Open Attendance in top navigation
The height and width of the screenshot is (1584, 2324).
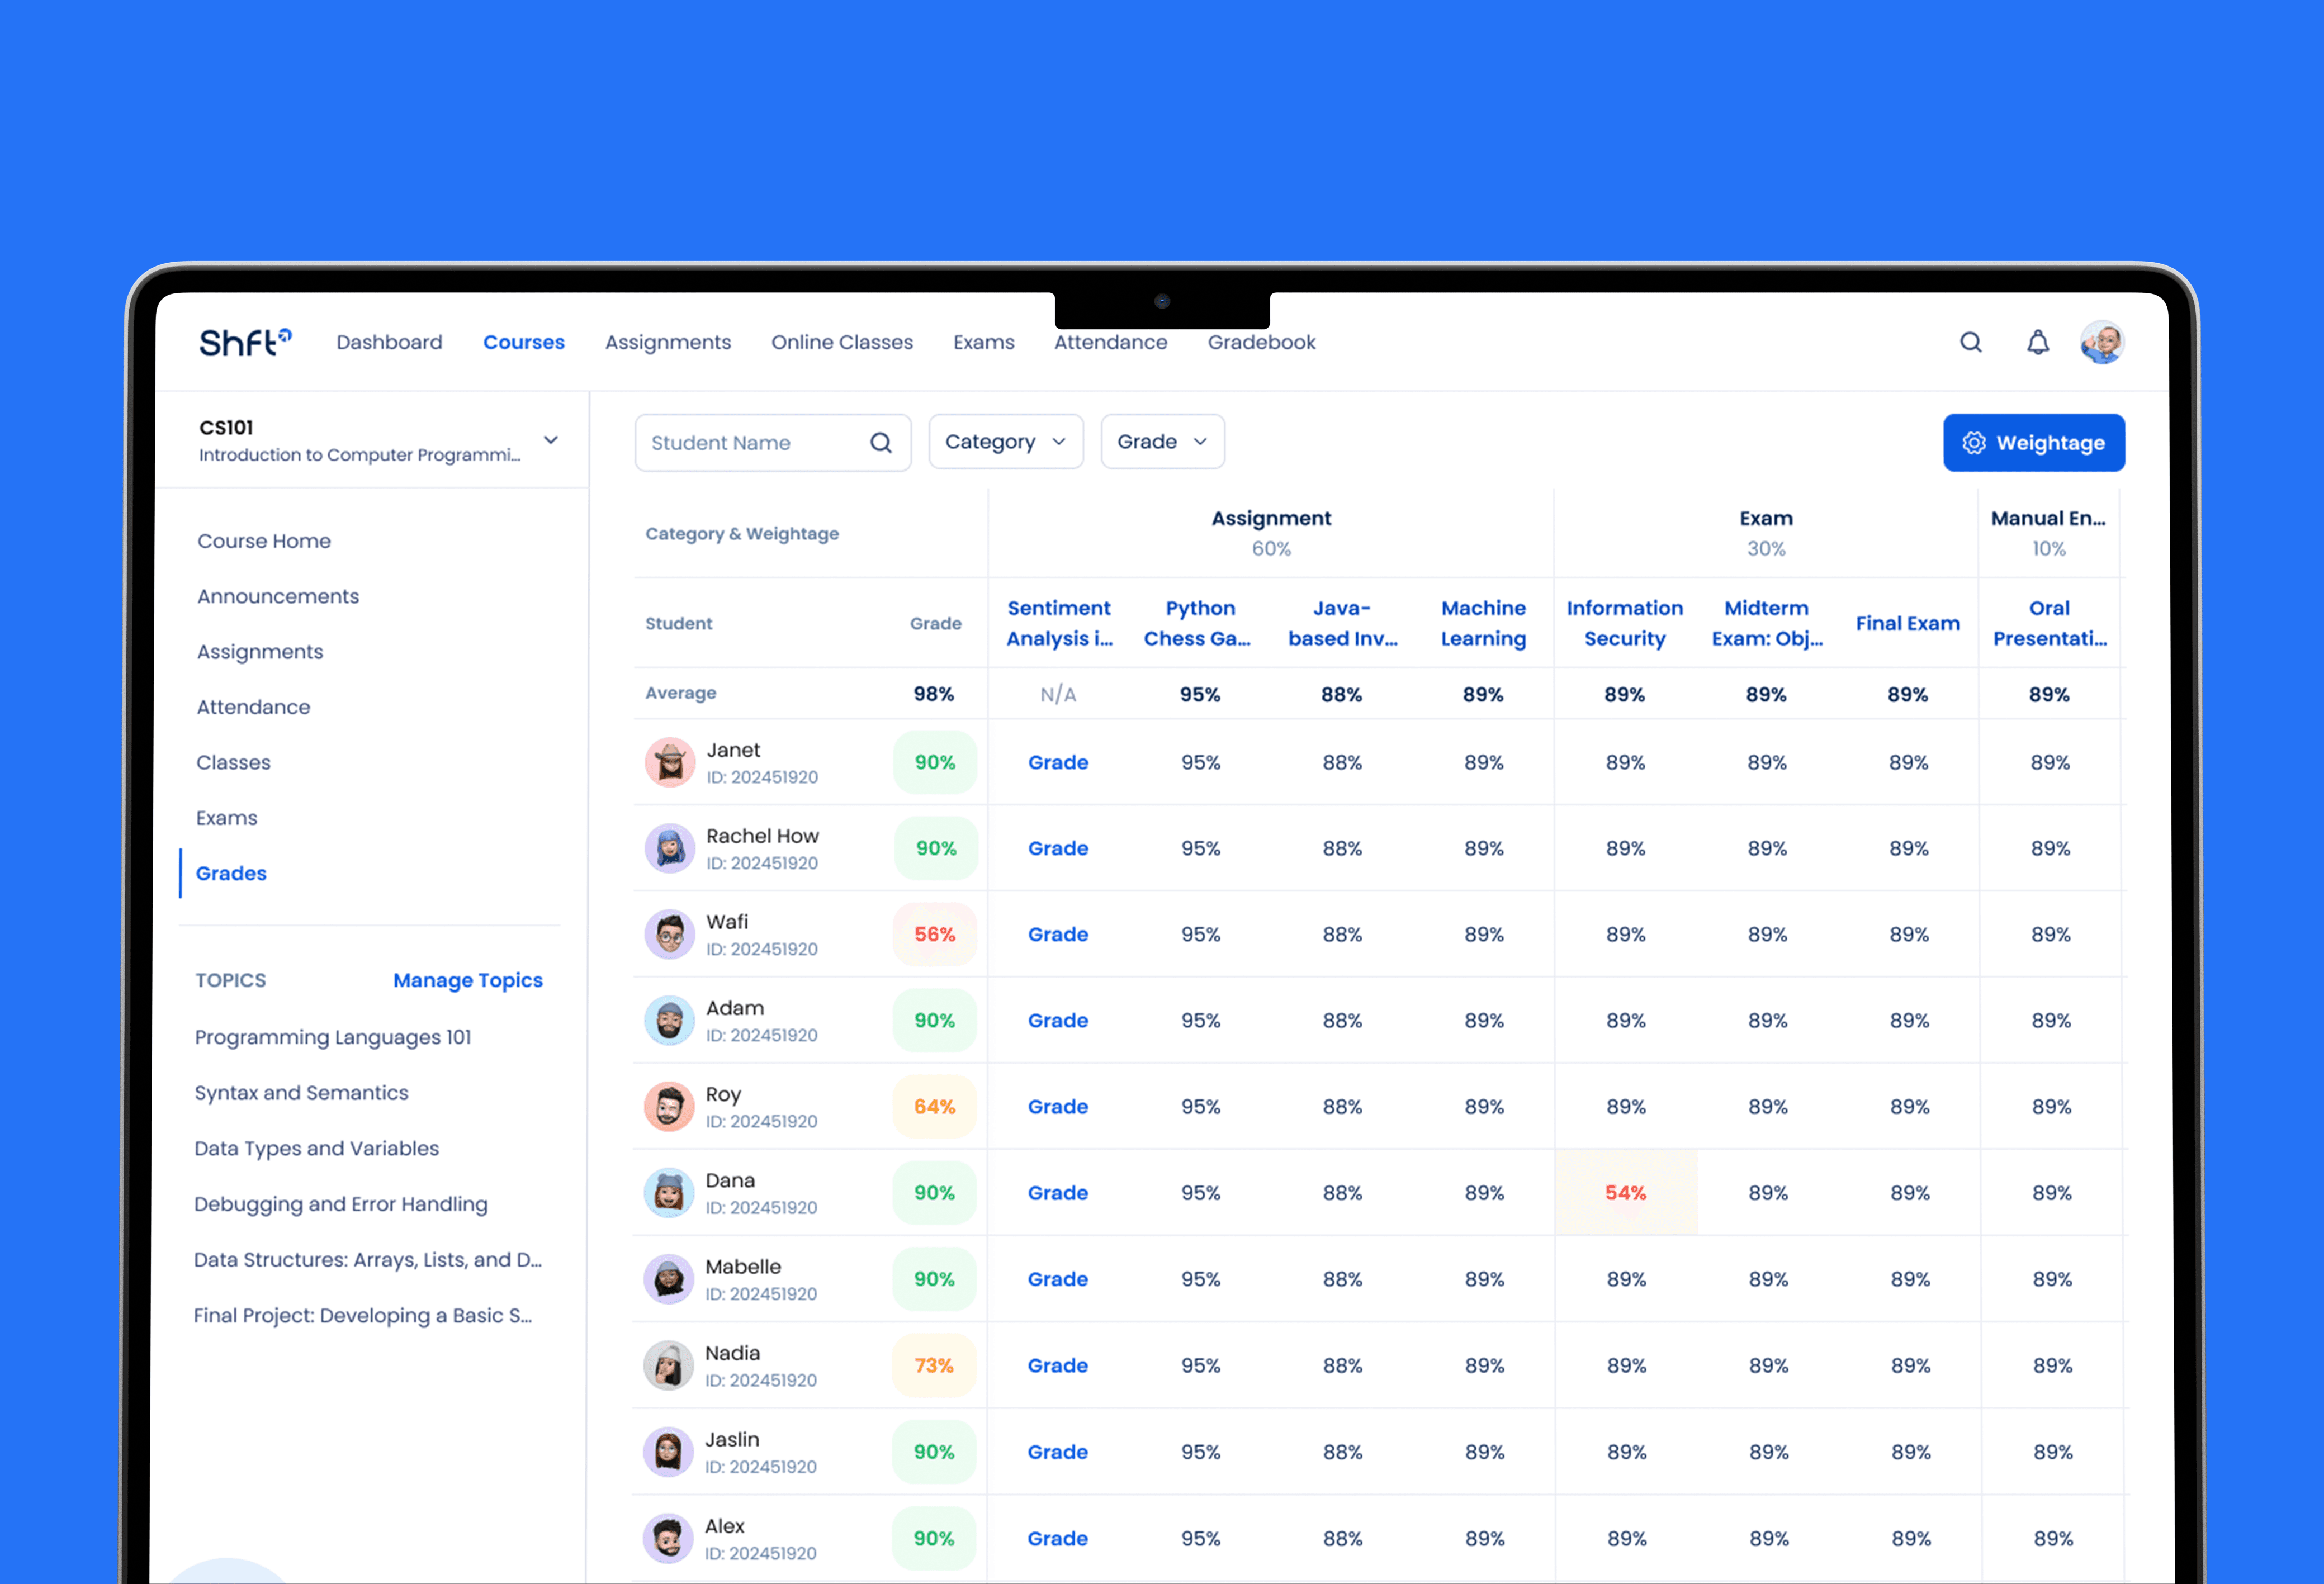tap(1111, 342)
